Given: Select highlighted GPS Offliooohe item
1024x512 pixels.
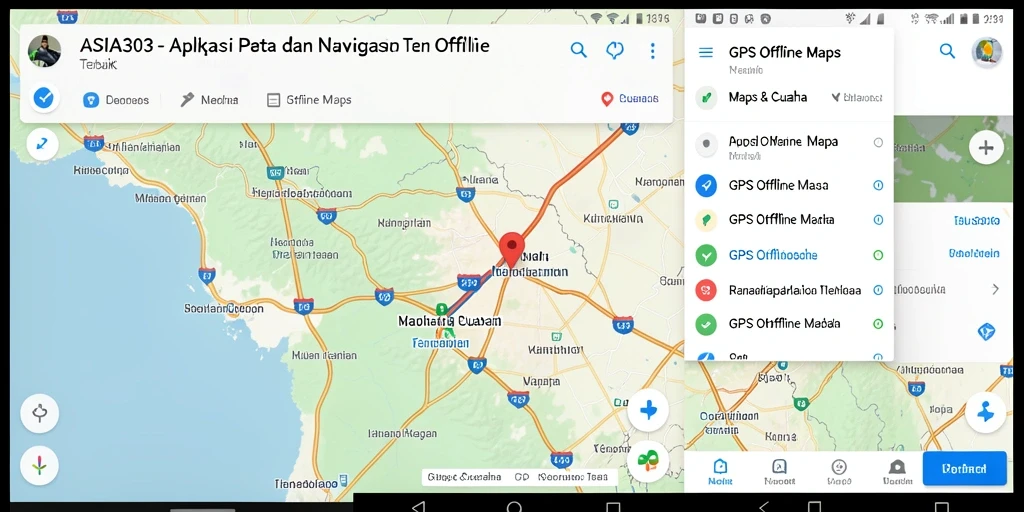Looking at the screenshot, I should 788,255.
